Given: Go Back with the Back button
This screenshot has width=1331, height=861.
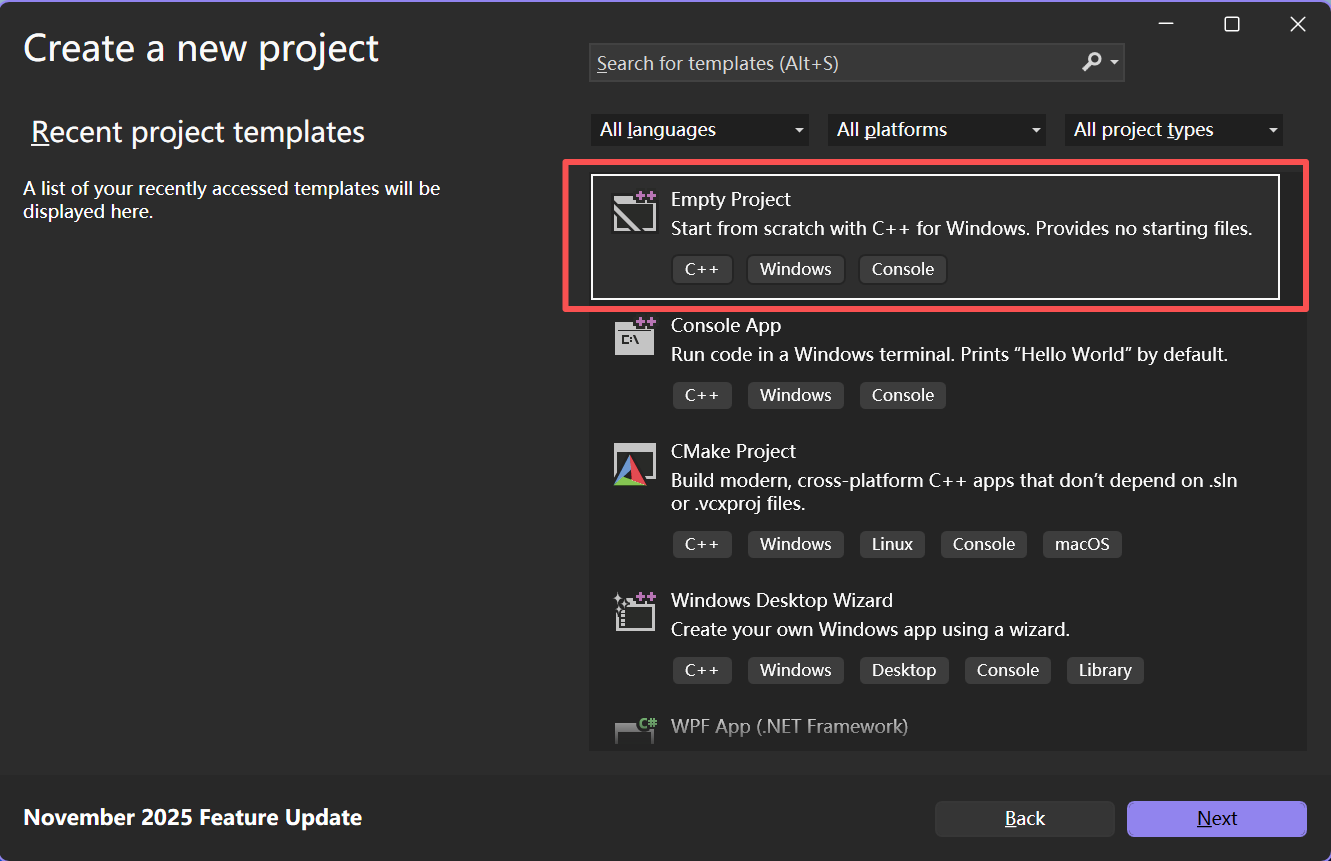Looking at the screenshot, I should pos(1024,819).
